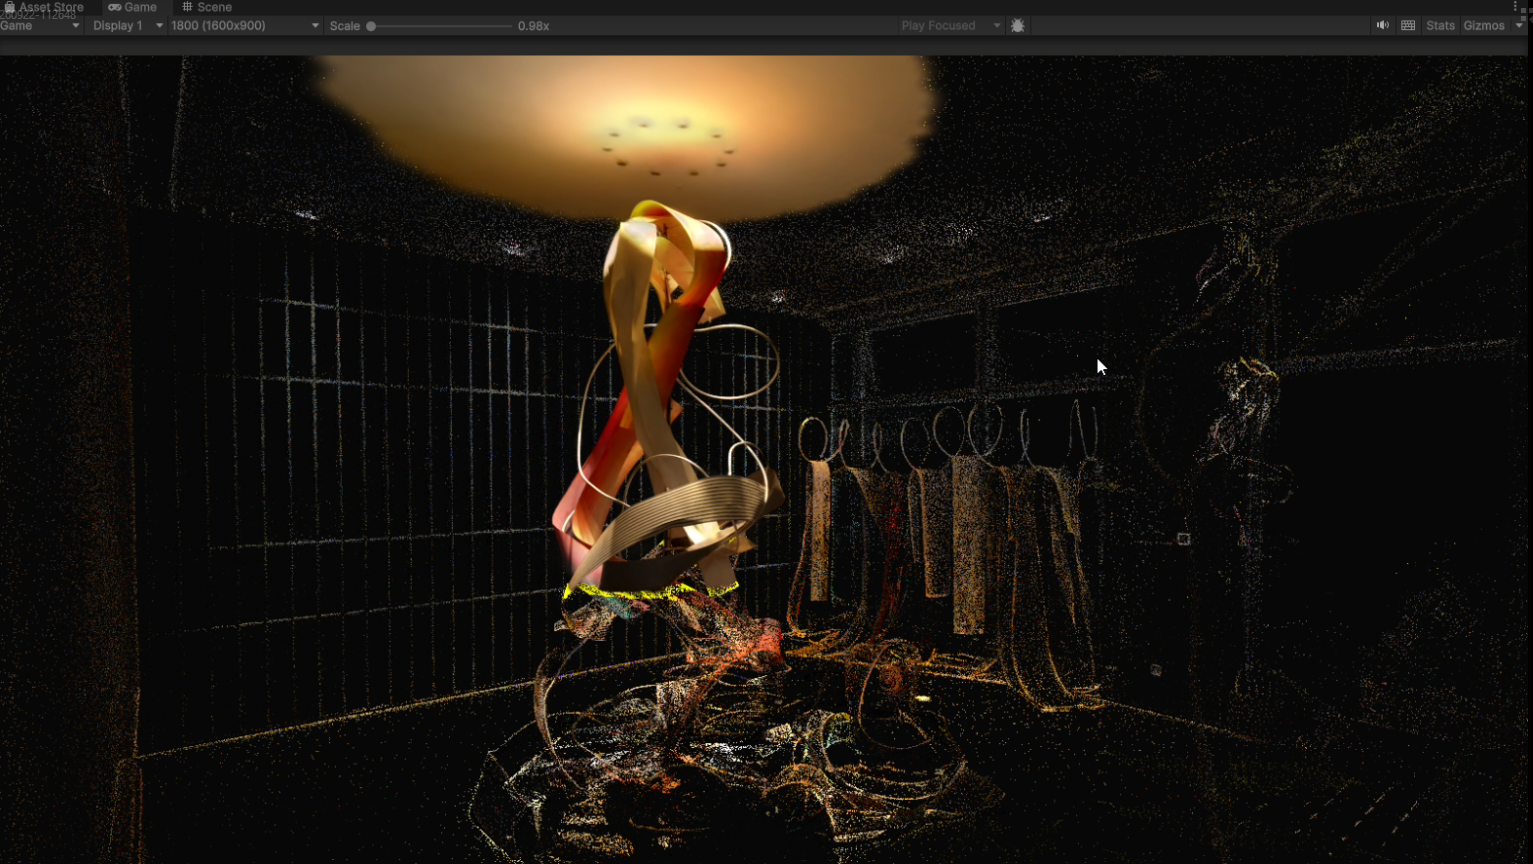This screenshot has width=1533, height=864.
Task: Toggle the frame debugger bug icon
Action: coord(1018,26)
